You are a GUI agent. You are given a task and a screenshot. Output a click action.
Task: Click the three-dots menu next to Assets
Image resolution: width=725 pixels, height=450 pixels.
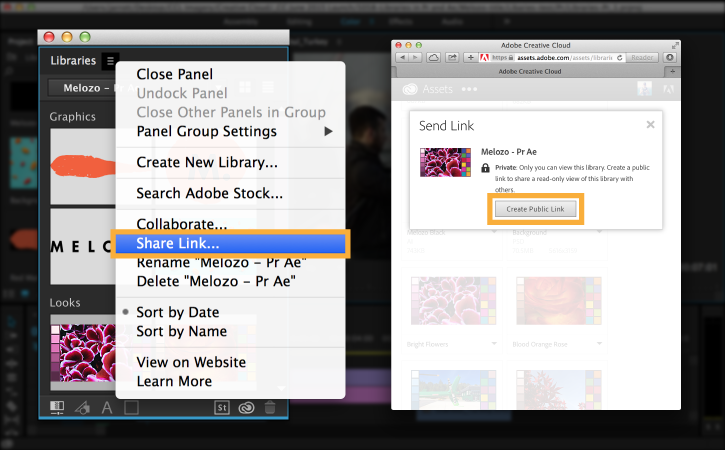pyautogui.click(x=469, y=89)
